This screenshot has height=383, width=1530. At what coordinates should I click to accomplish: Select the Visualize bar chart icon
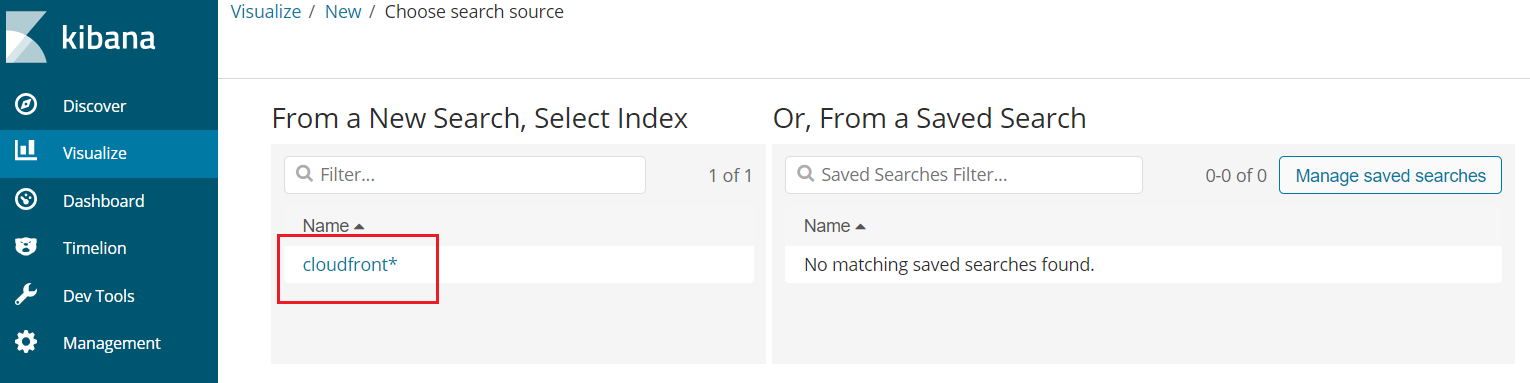pyautogui.click(x=26, y=152)
